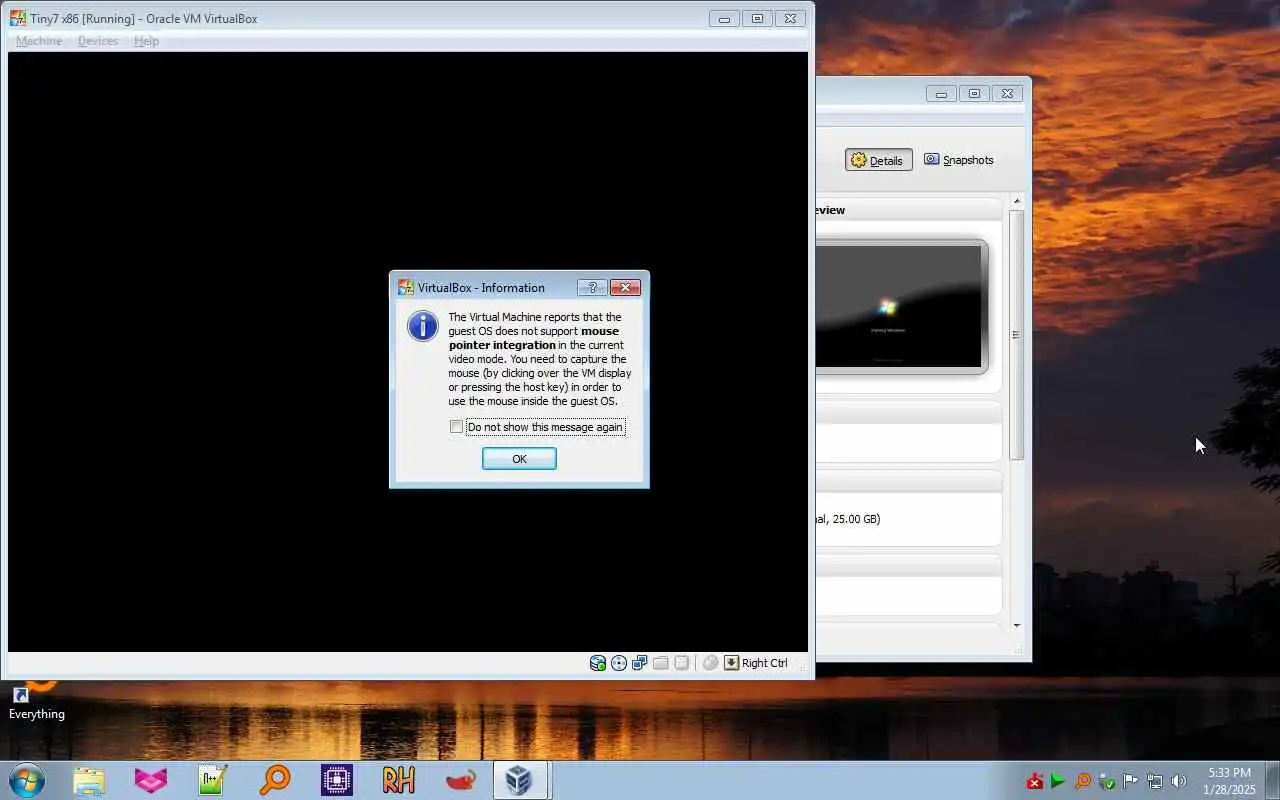Click the VM preview thumbnail in Manager
Viewport: 1280px width, 800px height.
coord(899,307)
